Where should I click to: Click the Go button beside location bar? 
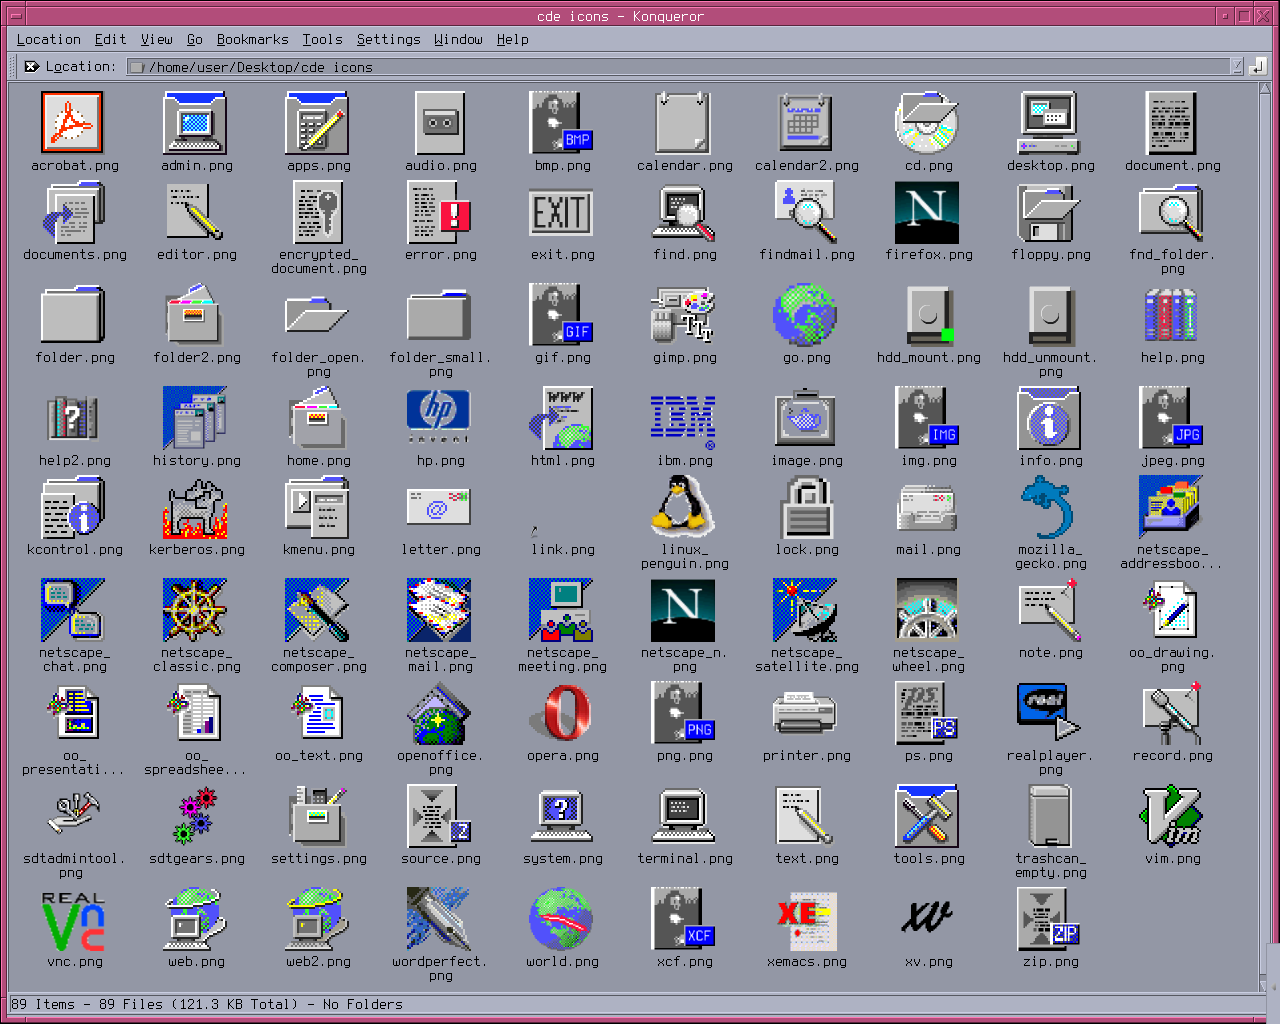point(1257,67)
